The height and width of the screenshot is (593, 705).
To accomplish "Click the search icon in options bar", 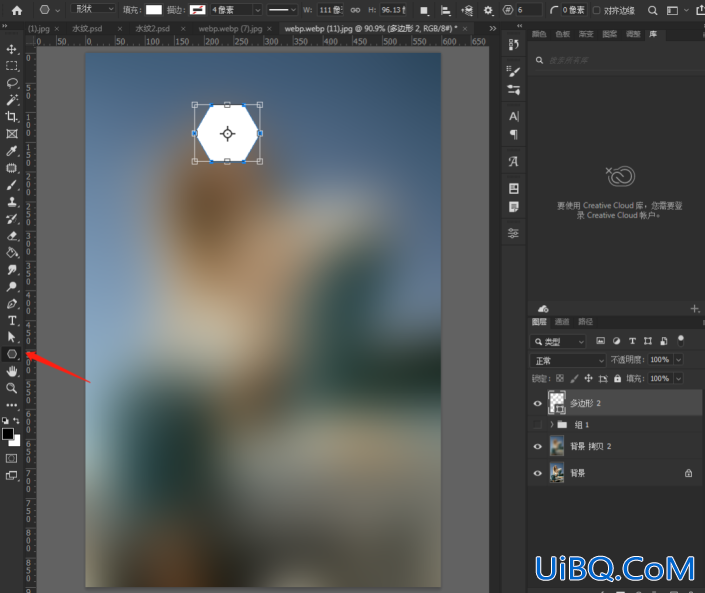I will click(652, 10).
